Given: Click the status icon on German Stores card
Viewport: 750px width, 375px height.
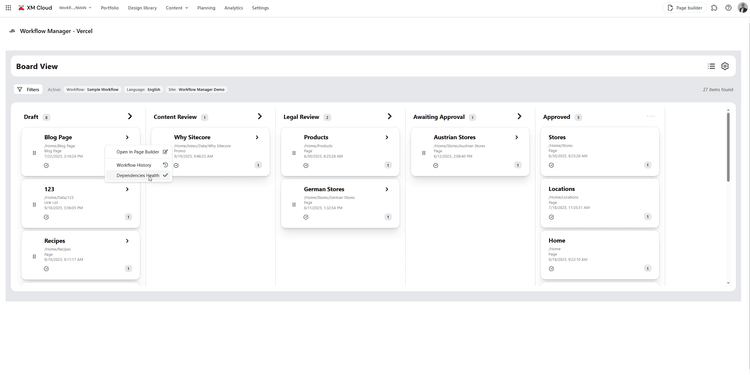Looking at the screenshot, I should (306, 217).
